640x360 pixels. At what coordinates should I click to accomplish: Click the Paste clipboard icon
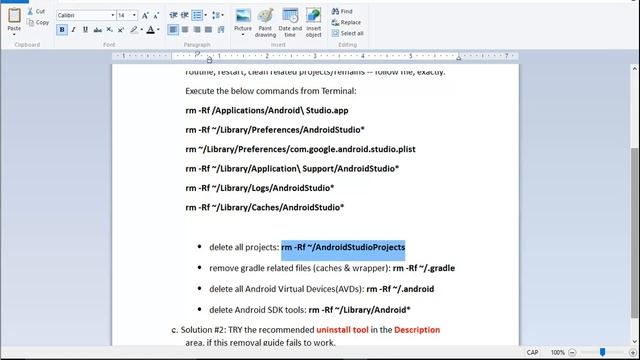pyautogui.click(x=14, y=16)
